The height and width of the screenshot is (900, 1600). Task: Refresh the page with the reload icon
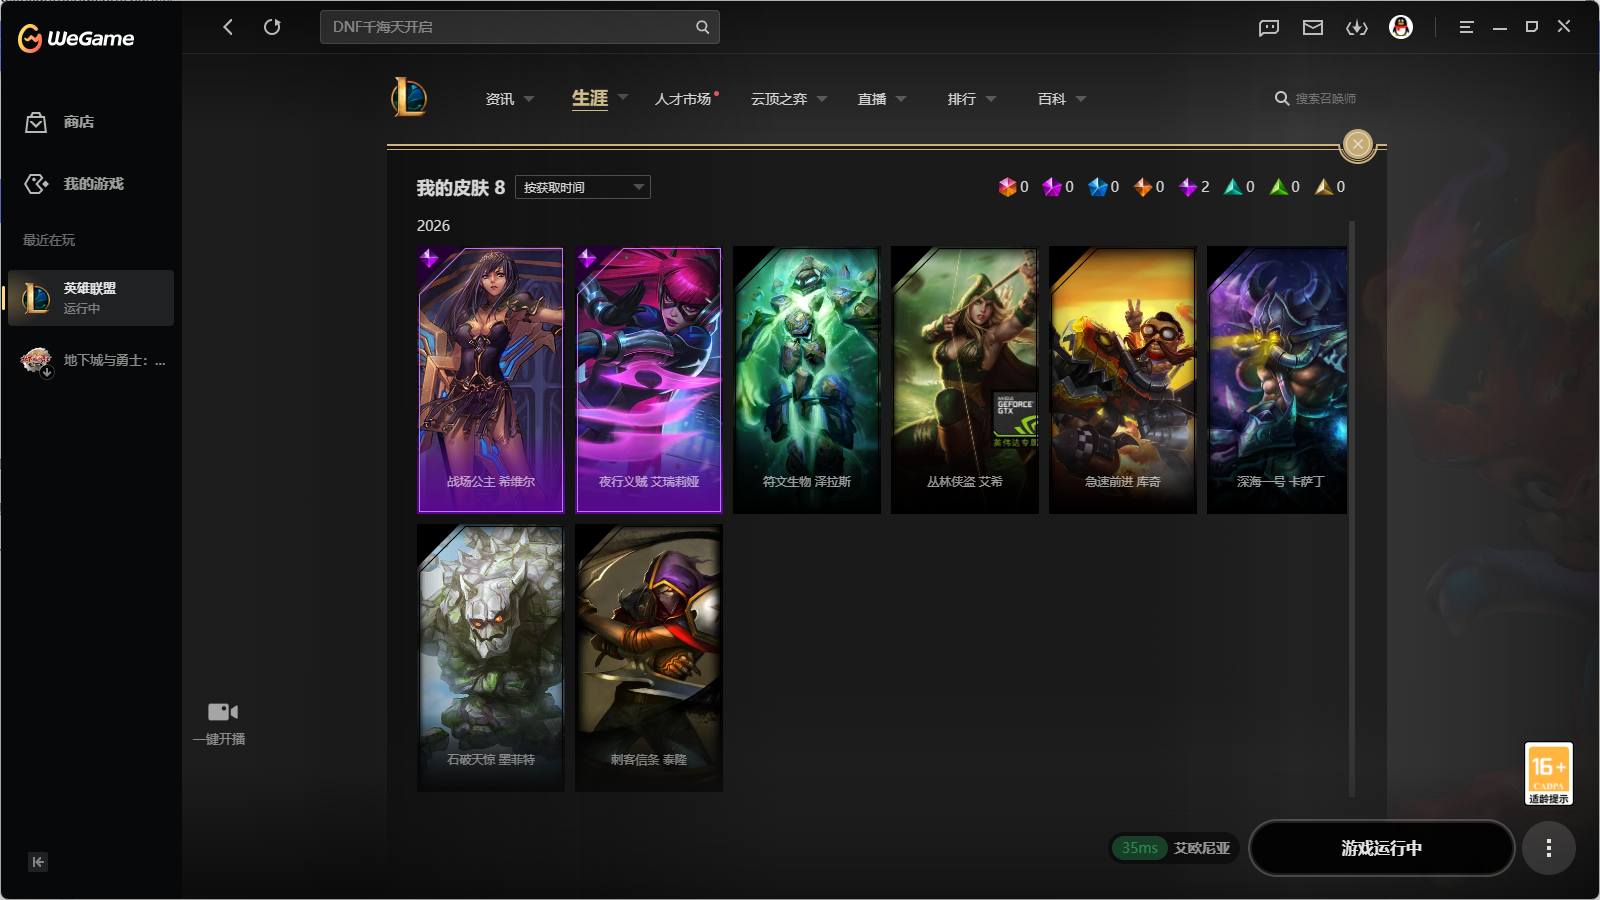tap(272, 27)
